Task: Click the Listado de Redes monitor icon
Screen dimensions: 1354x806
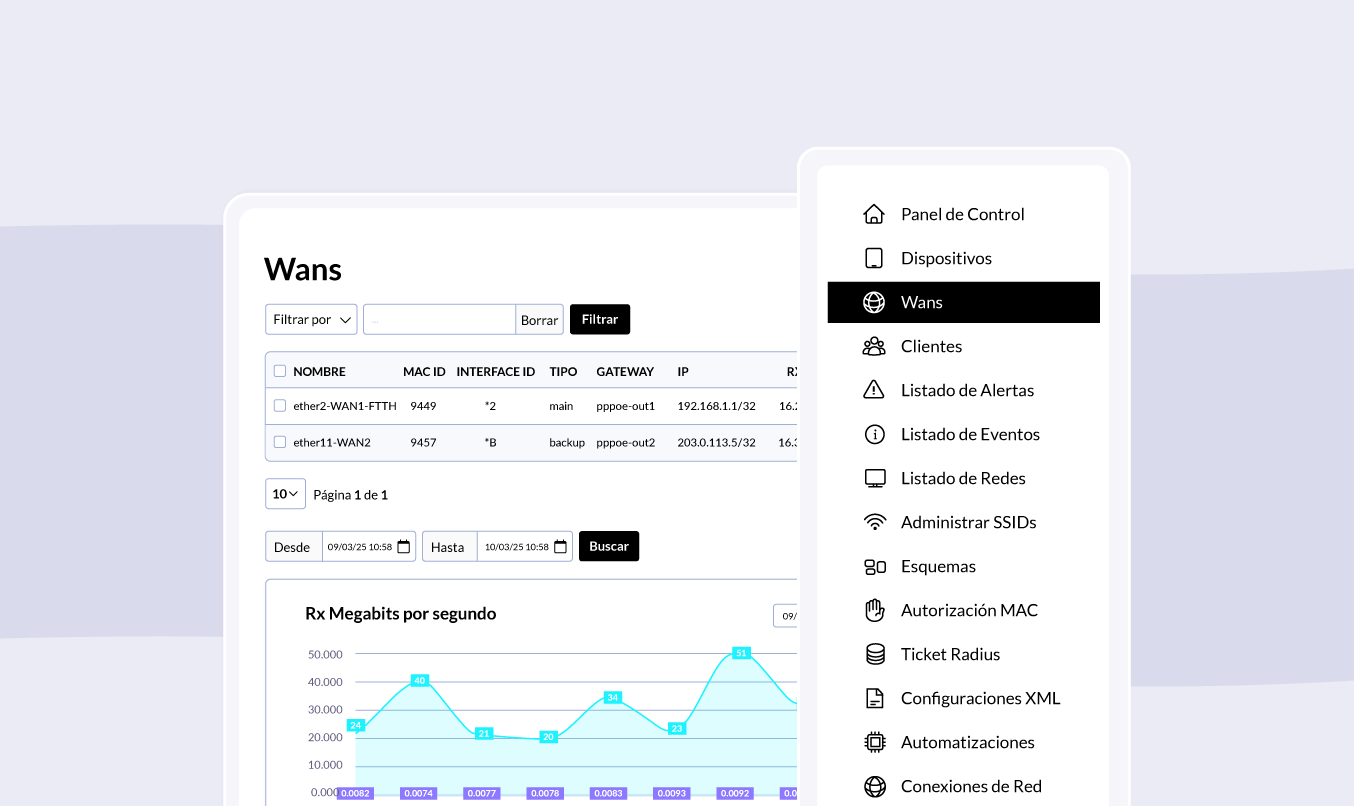Action: [874, 478]
